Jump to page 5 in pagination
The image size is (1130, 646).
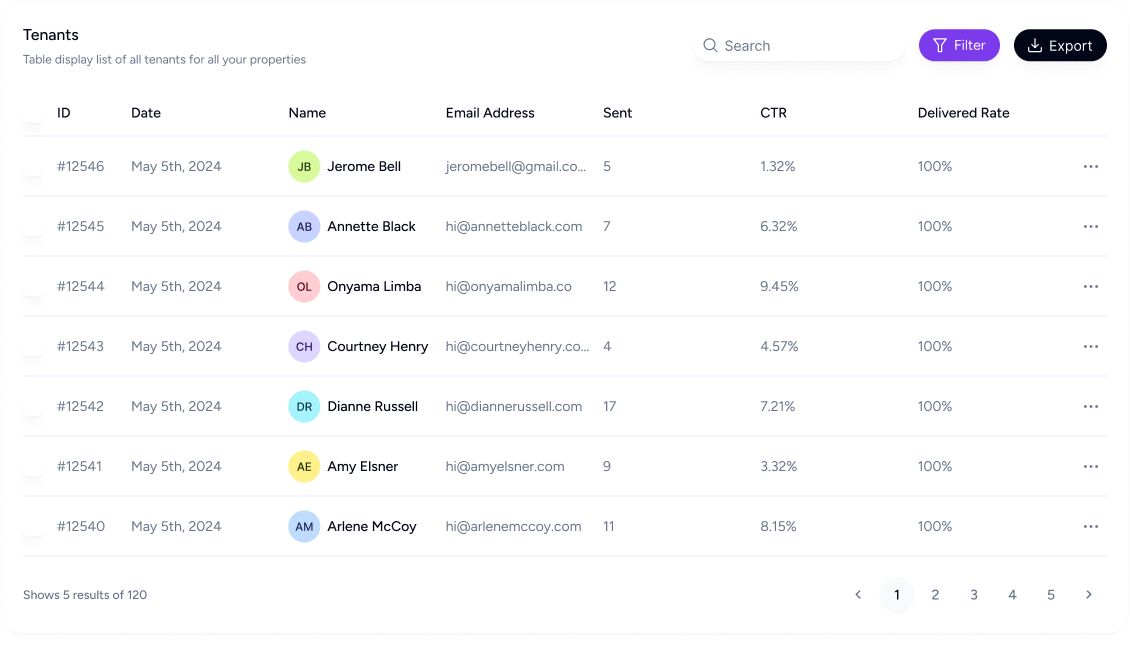tap(1050, 595)
